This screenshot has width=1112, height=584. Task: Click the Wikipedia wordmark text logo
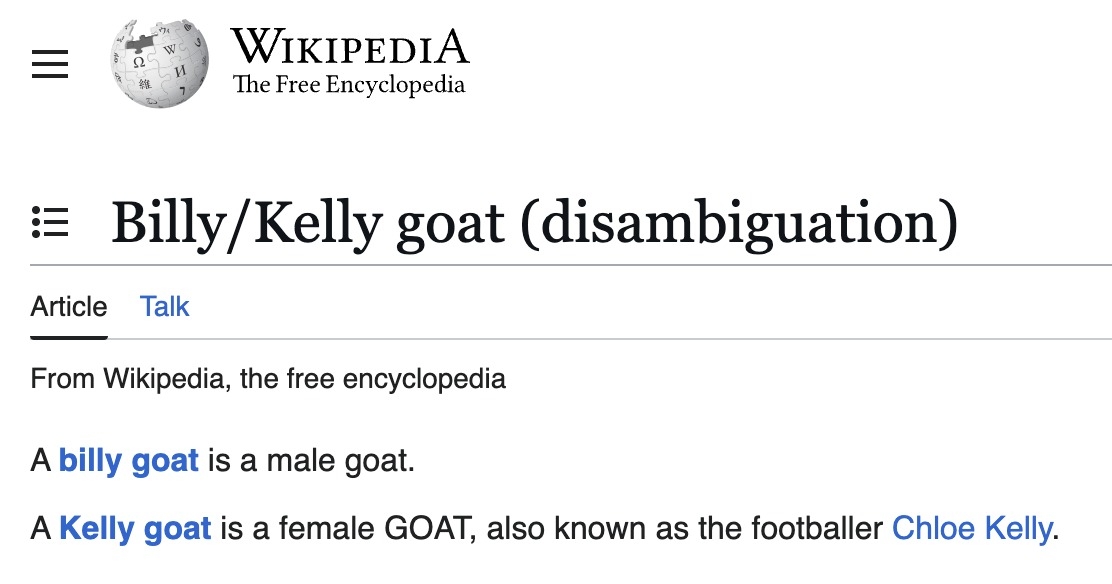click(349, 47)
